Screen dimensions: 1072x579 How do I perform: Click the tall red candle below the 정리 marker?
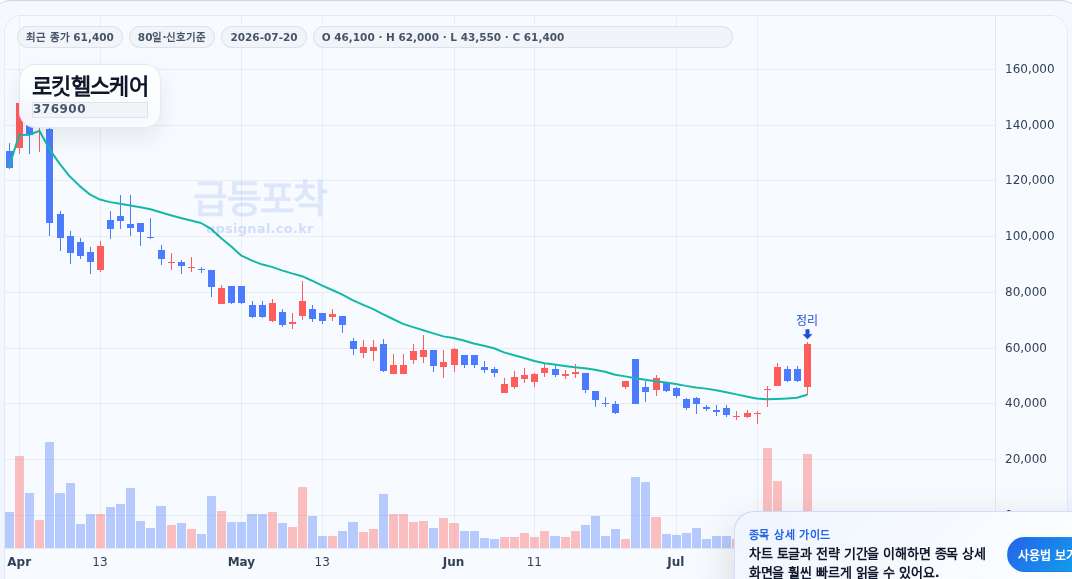807,366
